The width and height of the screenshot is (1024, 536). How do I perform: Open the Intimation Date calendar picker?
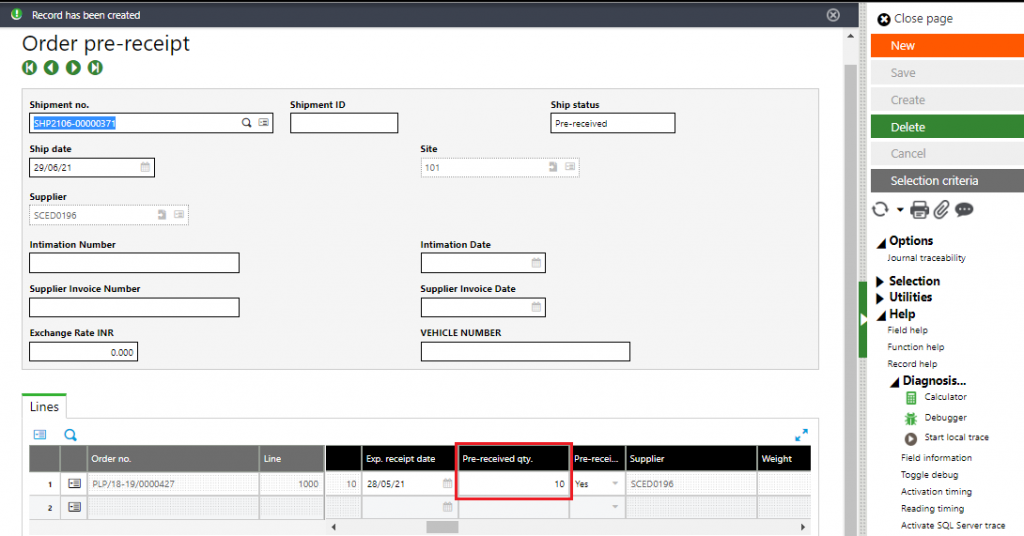click(x=536, y=262)
